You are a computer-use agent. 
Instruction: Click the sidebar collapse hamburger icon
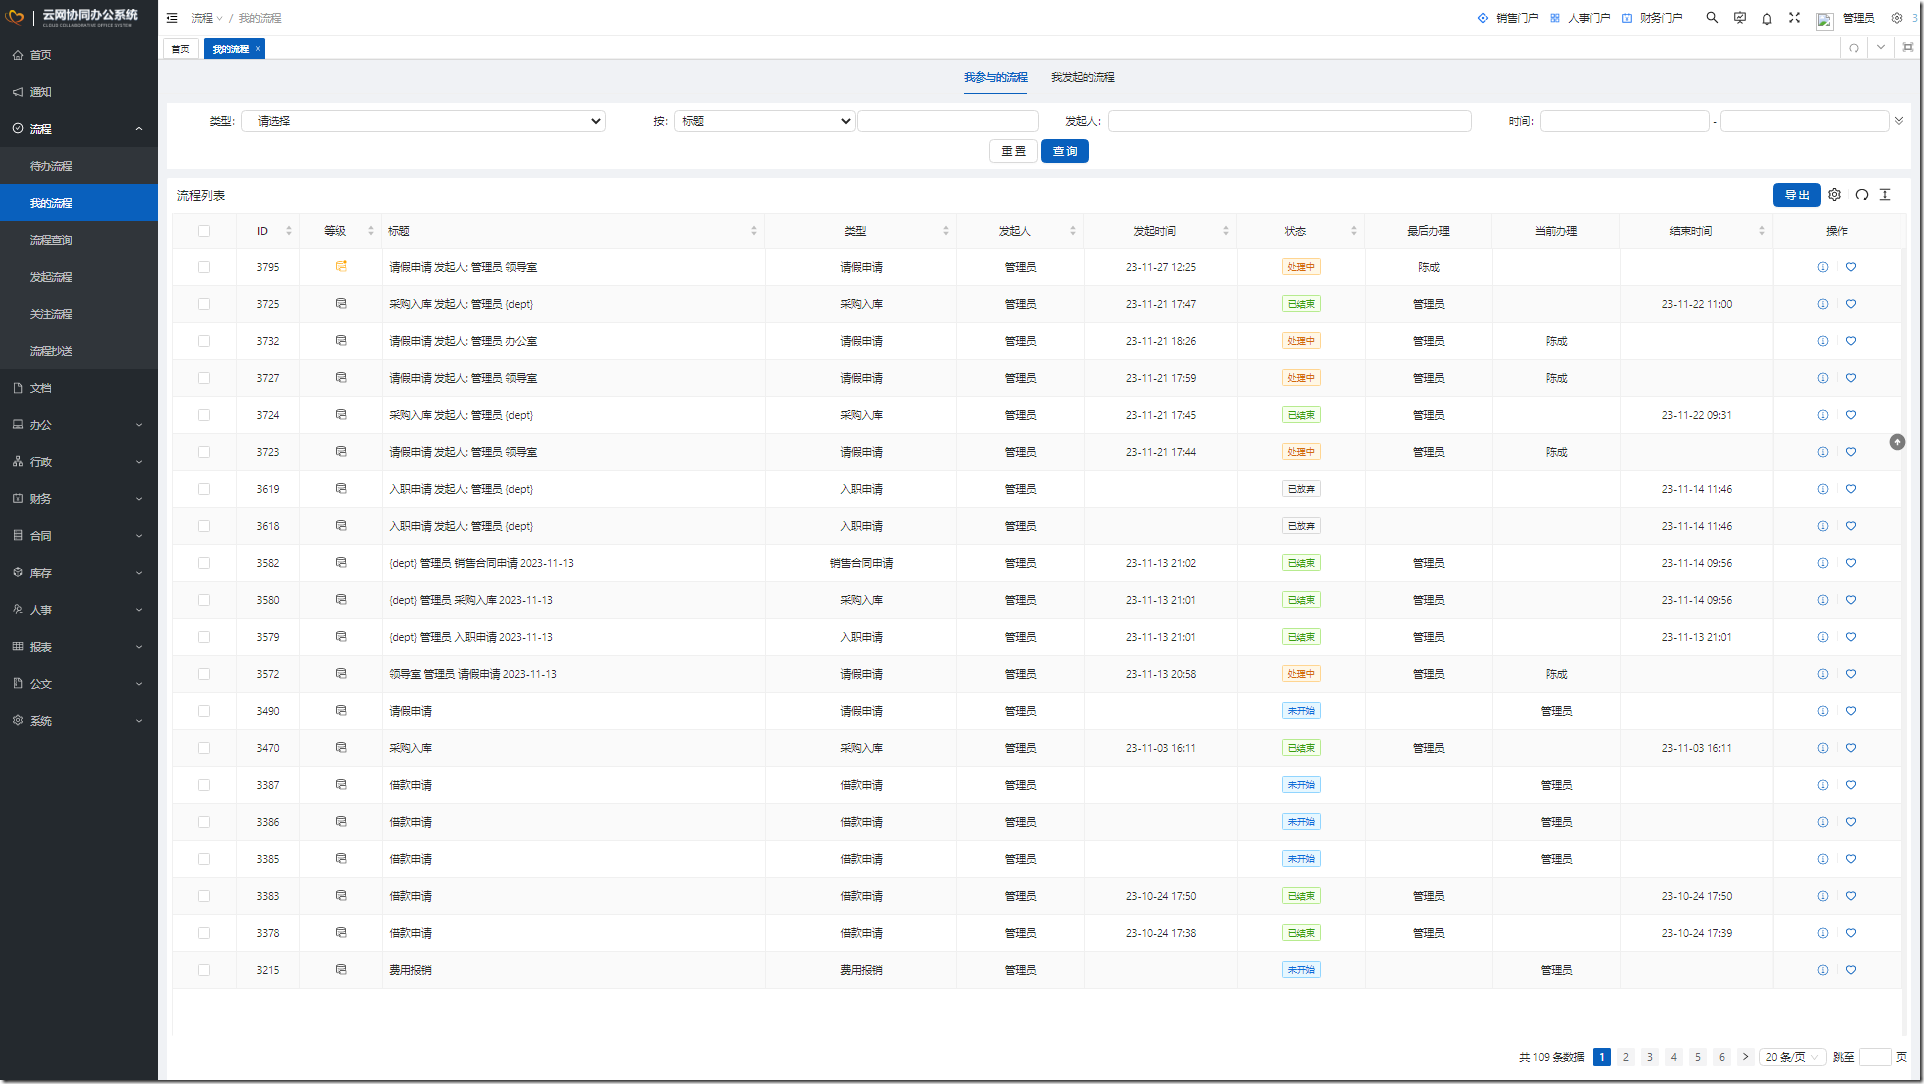172,18
